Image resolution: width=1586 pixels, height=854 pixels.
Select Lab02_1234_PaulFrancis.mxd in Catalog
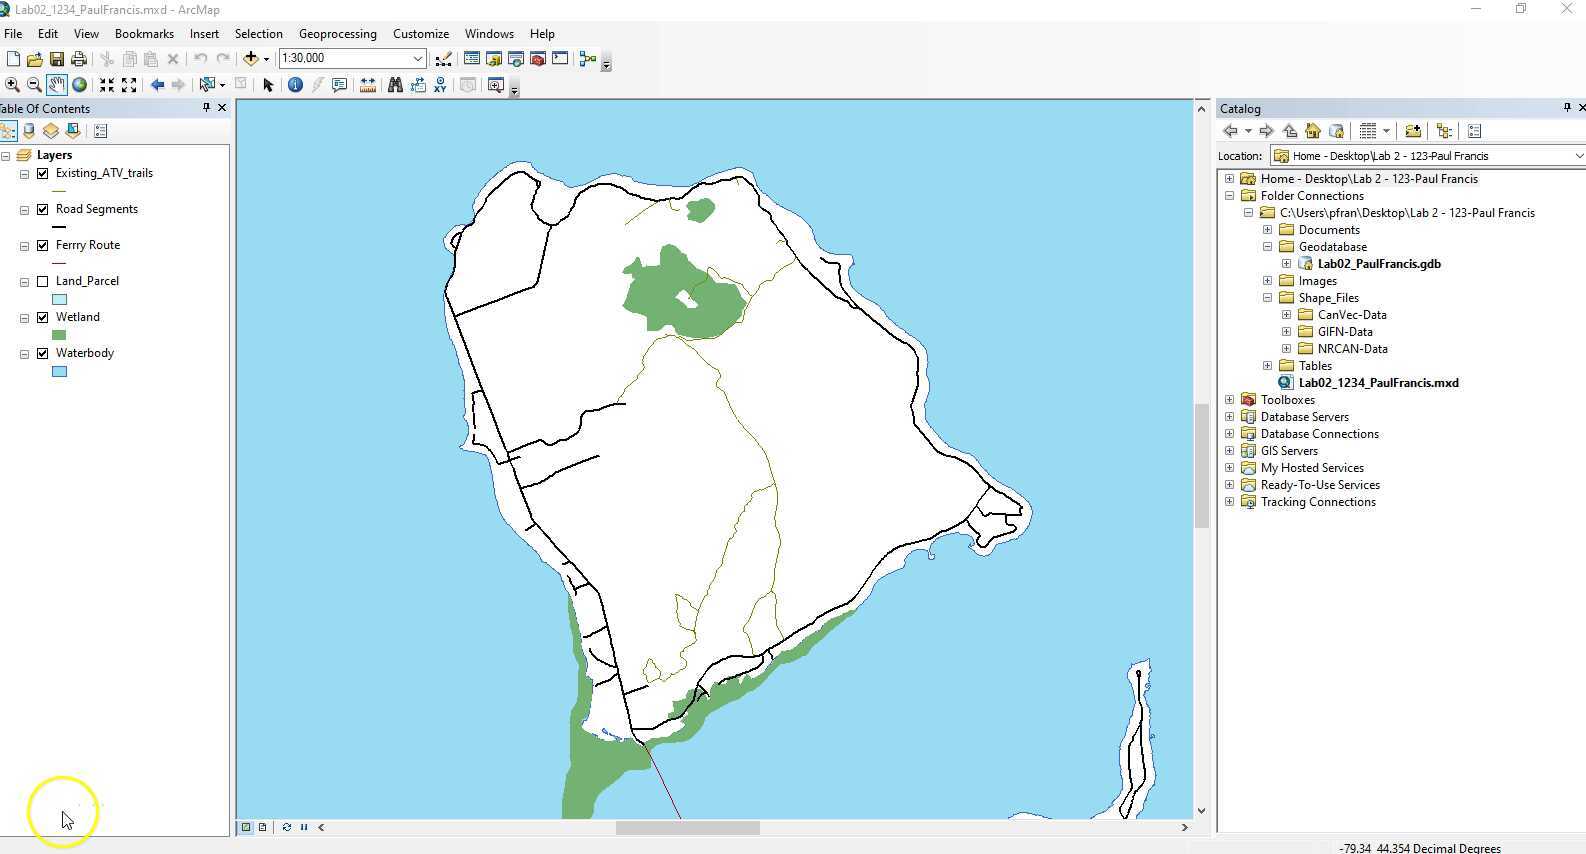point(1377,383)
